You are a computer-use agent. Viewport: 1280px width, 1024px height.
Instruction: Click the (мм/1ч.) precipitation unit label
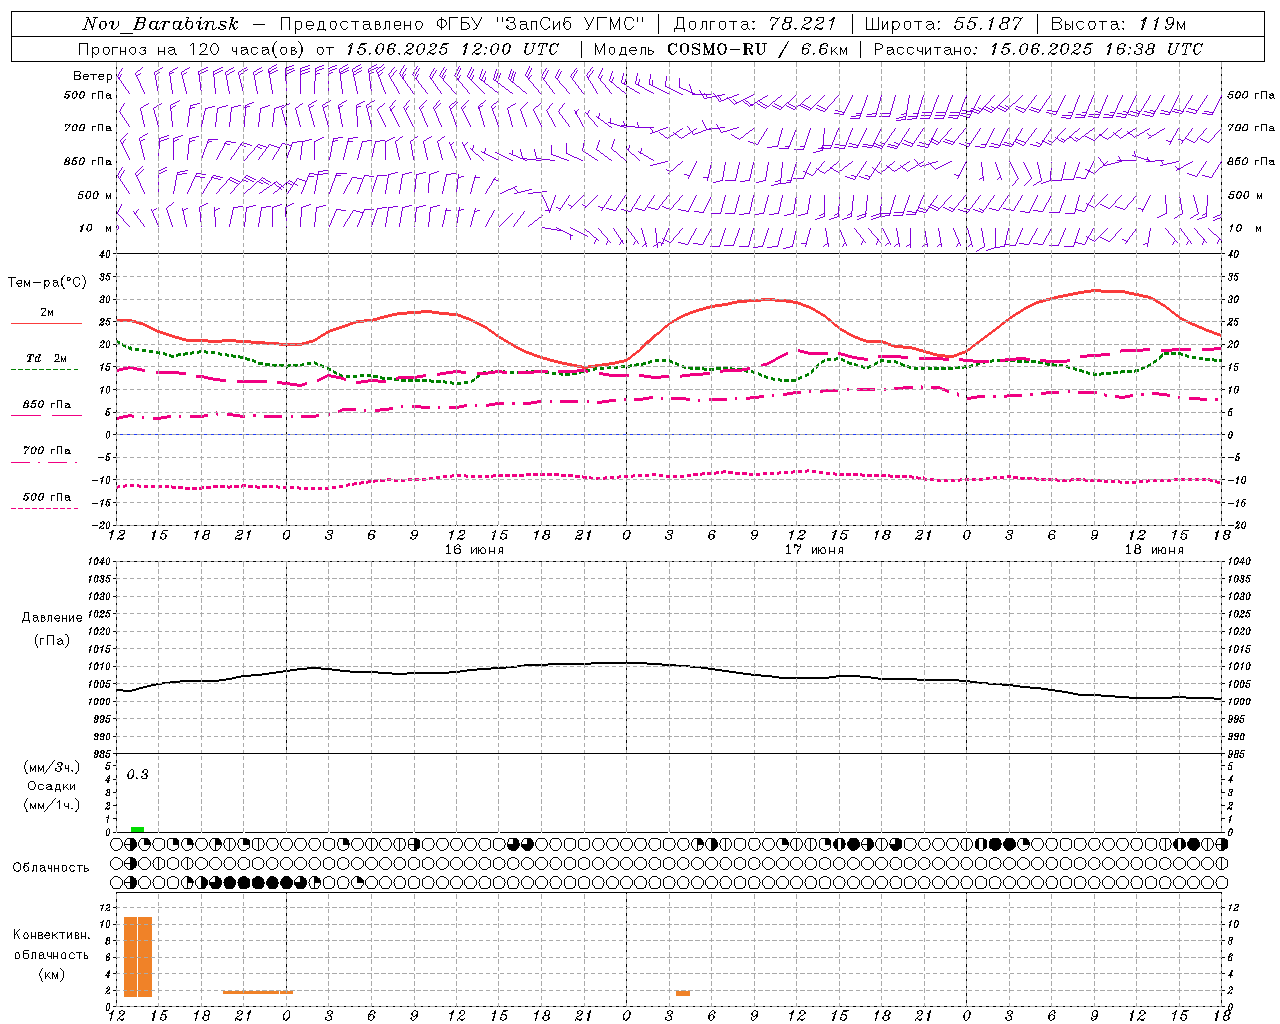pyautogui.click(x=51, y=805)
